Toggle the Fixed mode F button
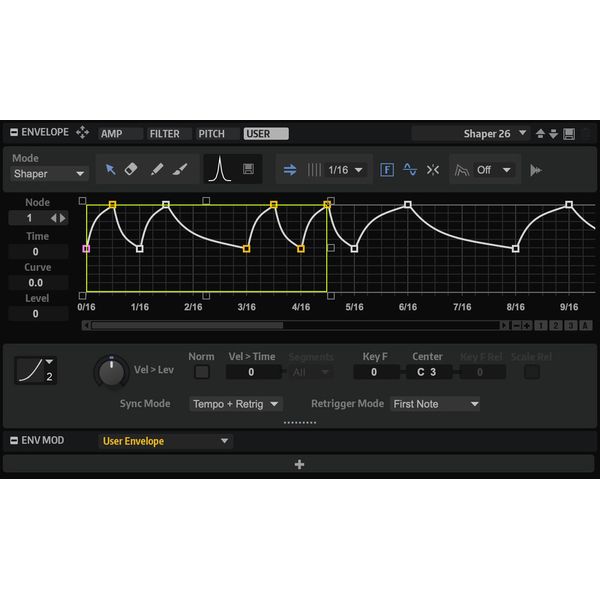The height and width of the screenshot is (600, 600). click(387, 170)
